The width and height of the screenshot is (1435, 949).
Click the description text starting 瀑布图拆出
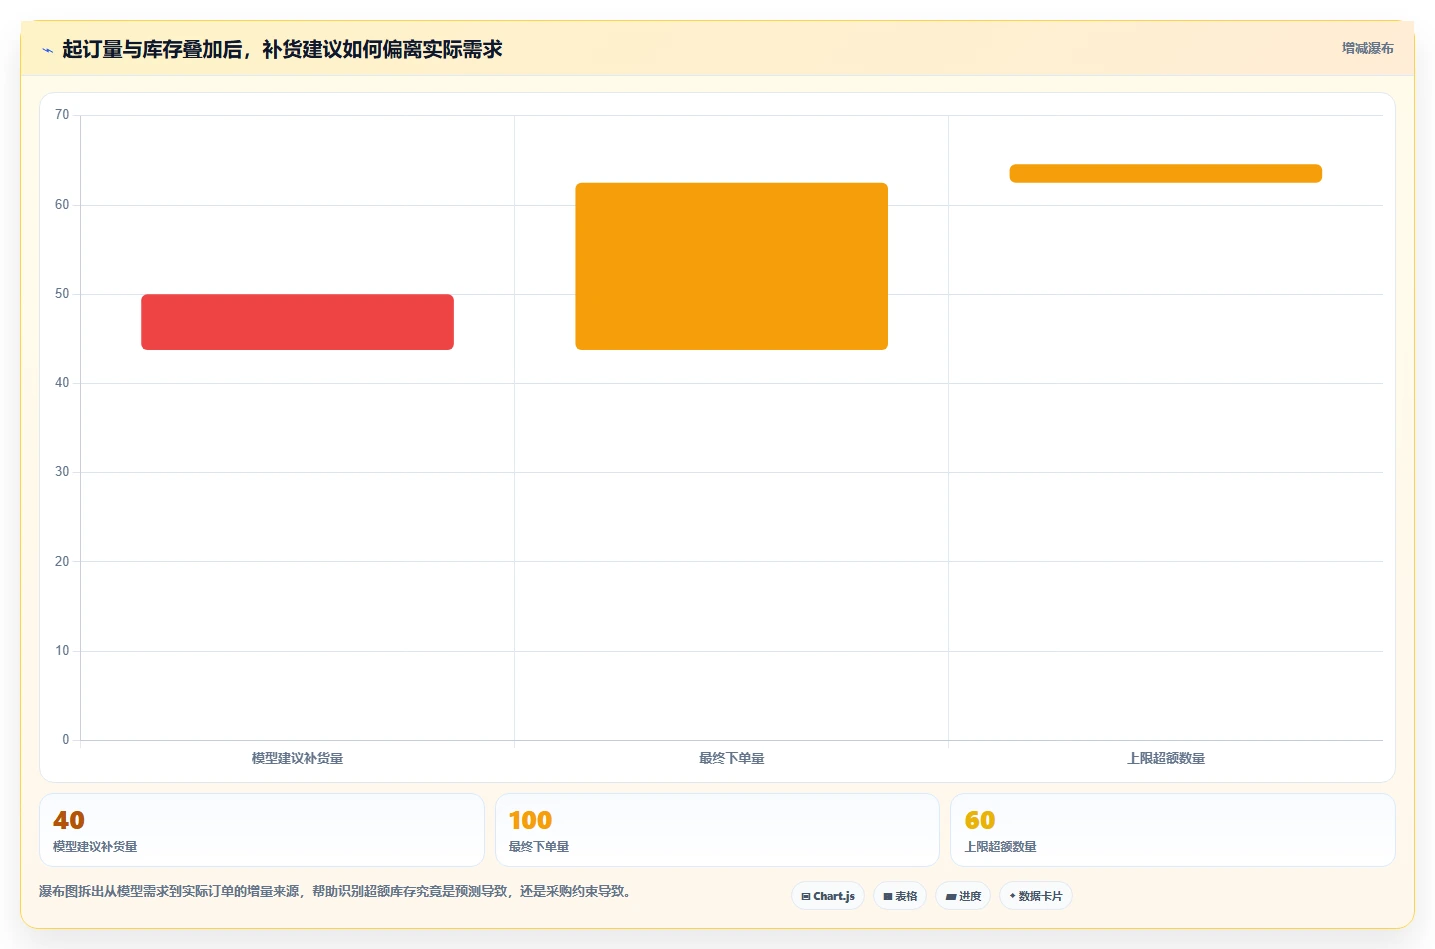pos(335,891)
